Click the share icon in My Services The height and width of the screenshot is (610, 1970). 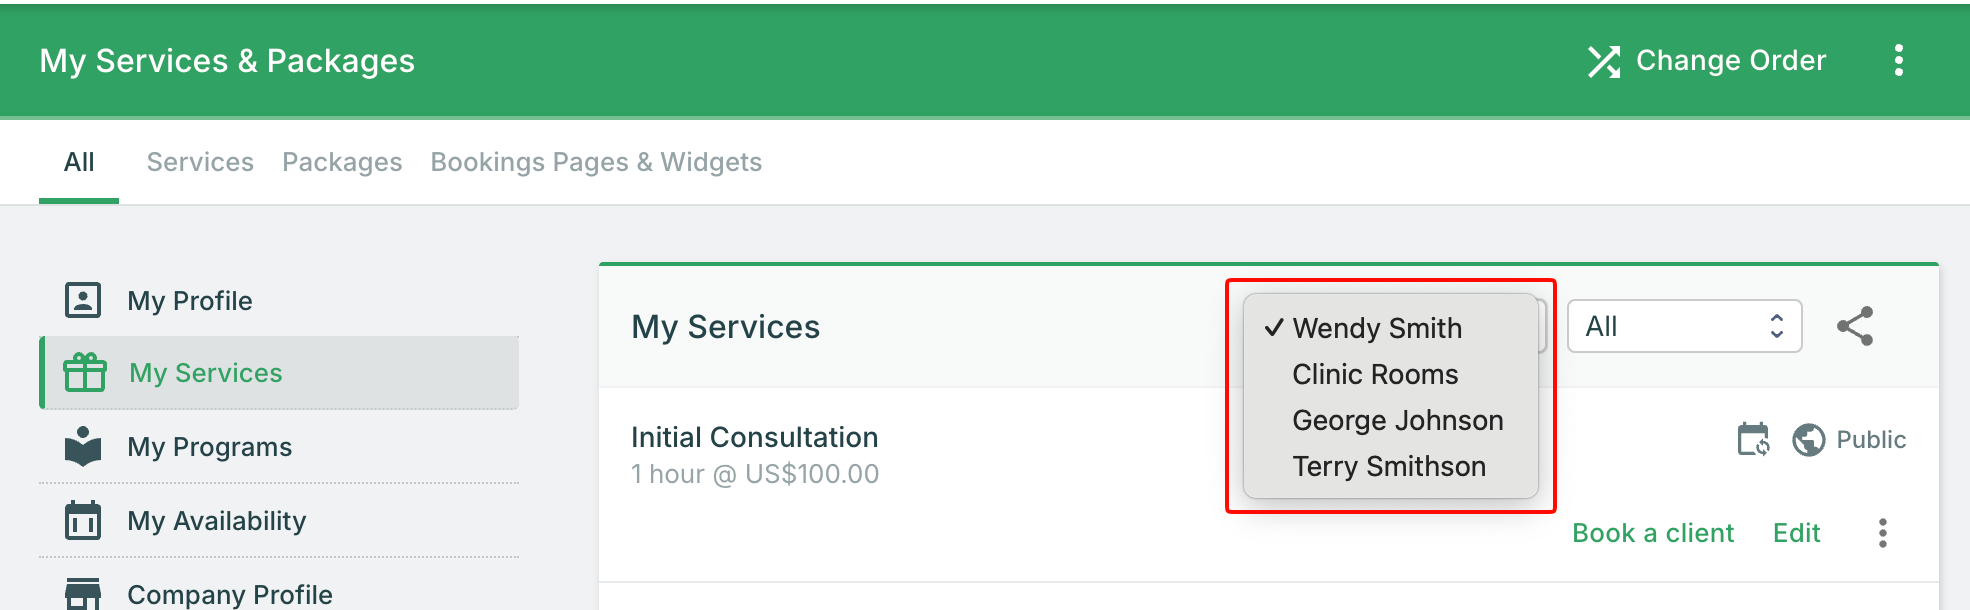click(1855, 326)
